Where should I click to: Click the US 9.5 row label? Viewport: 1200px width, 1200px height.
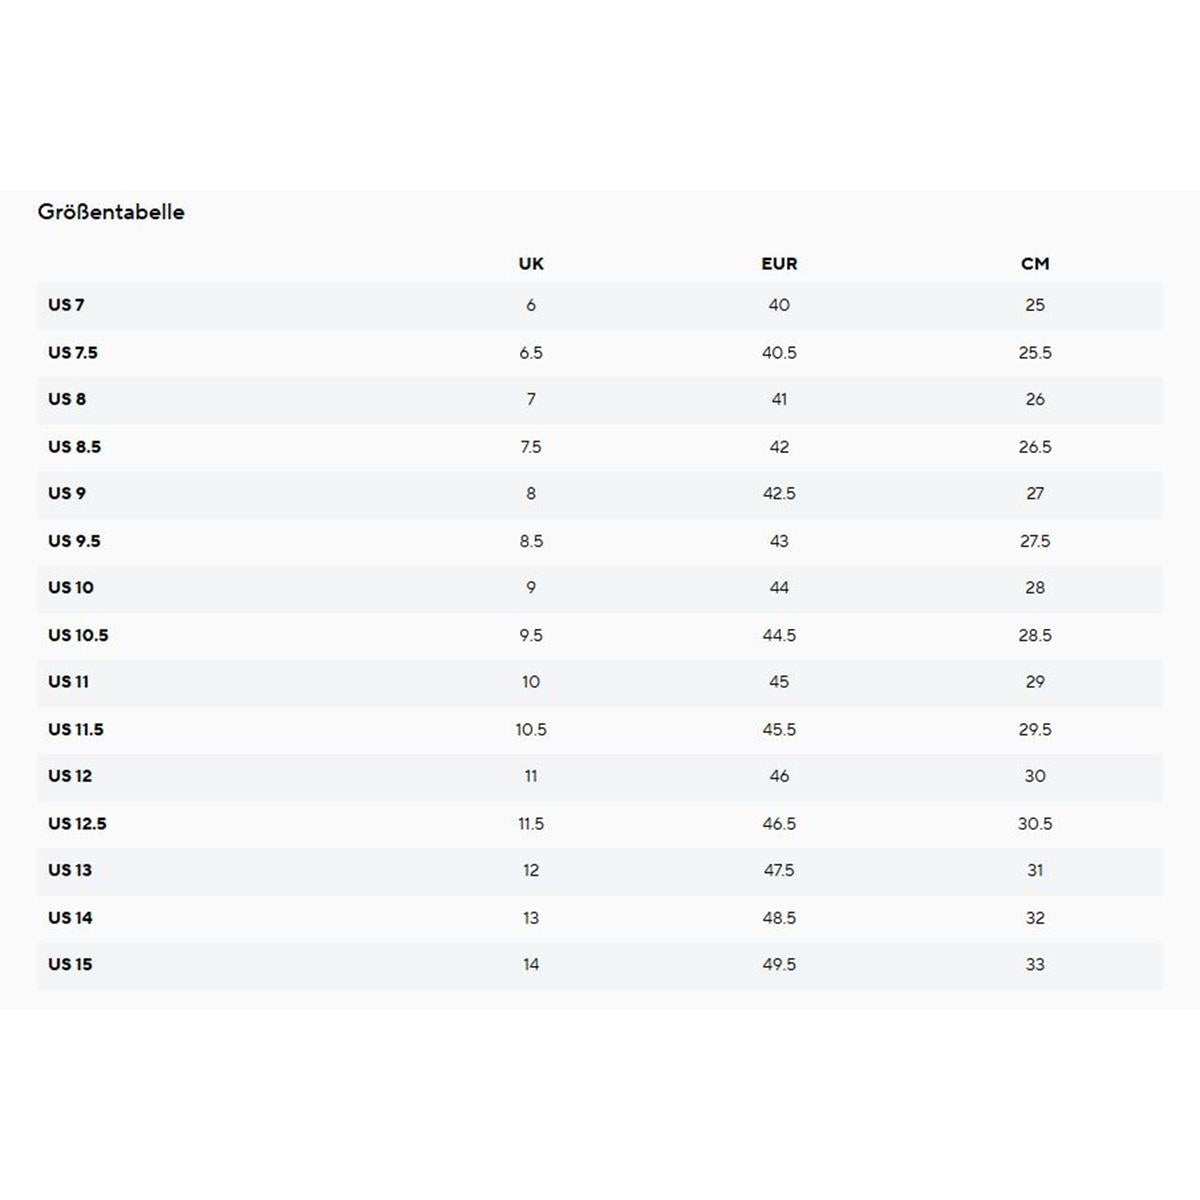(74, 541)
